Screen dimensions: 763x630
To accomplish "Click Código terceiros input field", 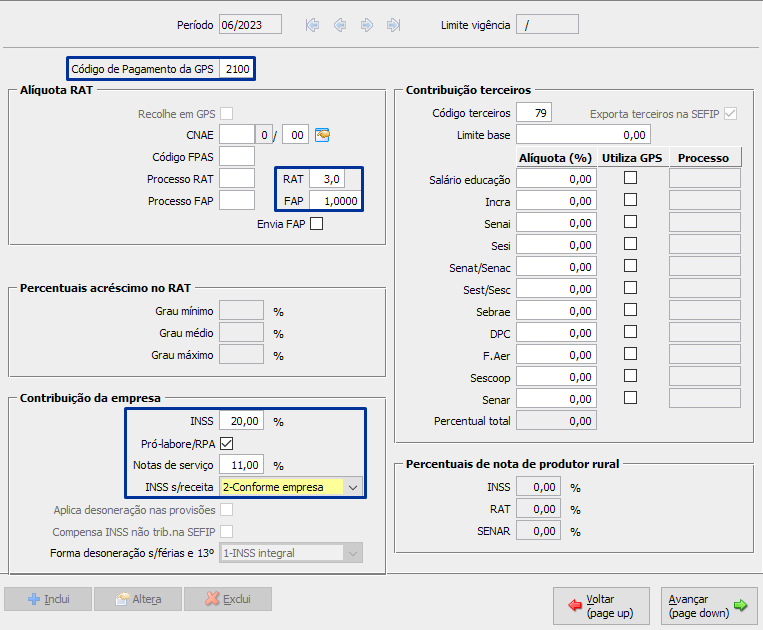I will coord(534,112).
